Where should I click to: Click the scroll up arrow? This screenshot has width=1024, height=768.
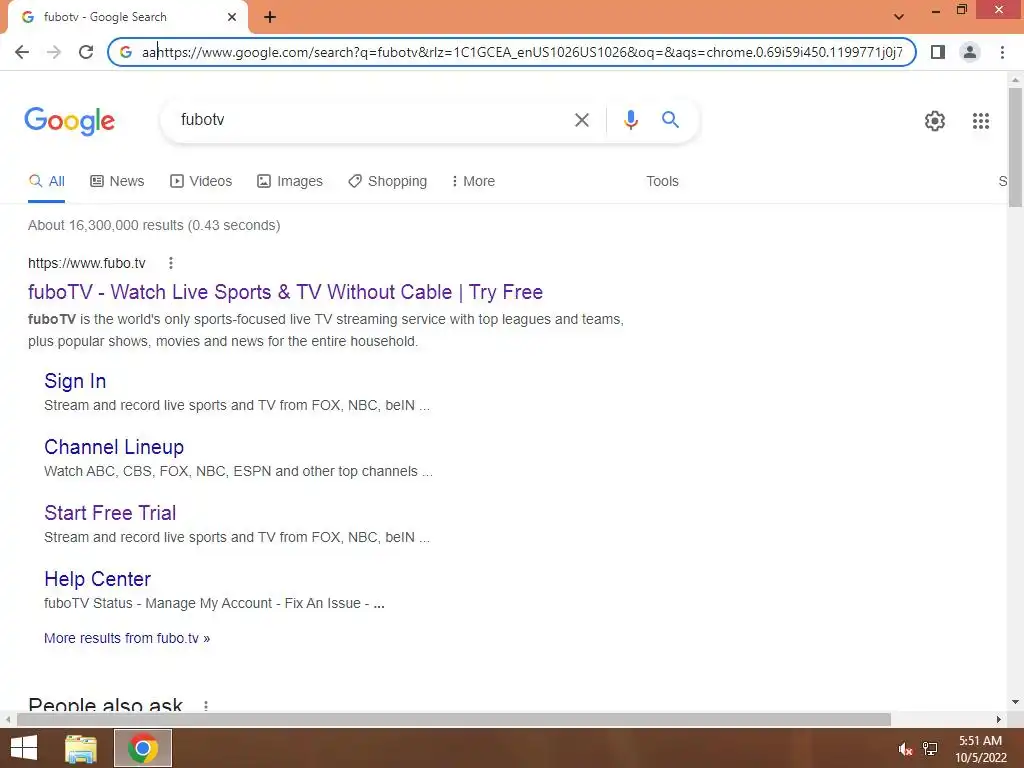pyautogui.click(x=1015, y=80)
